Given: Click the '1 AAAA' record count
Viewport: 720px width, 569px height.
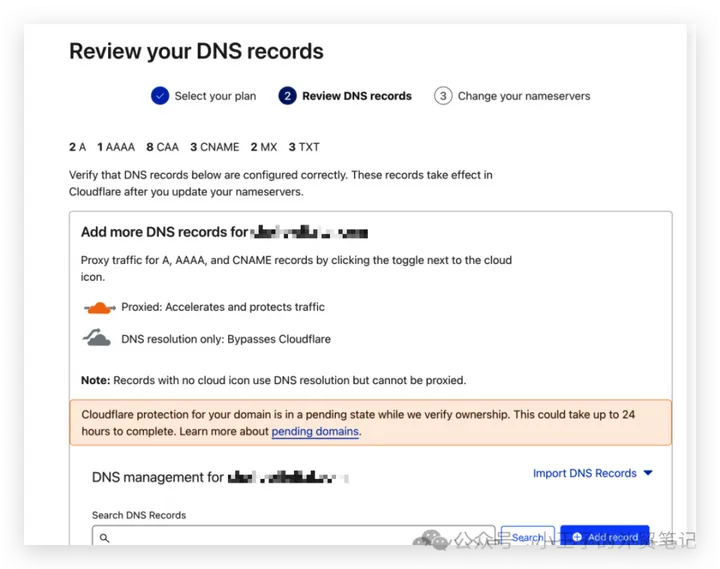Looking at the screenshot, I should point(116,147).
